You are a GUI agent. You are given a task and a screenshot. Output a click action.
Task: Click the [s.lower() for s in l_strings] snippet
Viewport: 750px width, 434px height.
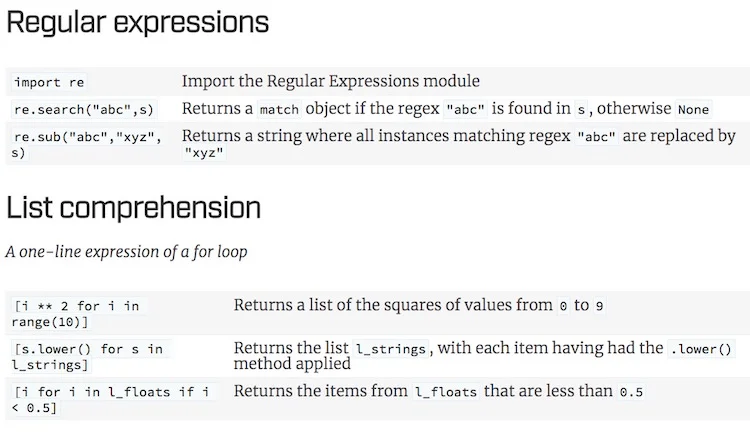click(89, 357)
